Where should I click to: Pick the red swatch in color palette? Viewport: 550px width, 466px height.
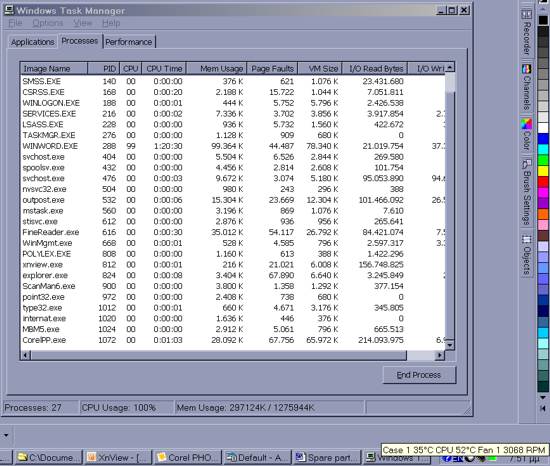pyautogui.click(x=543, y=182)
